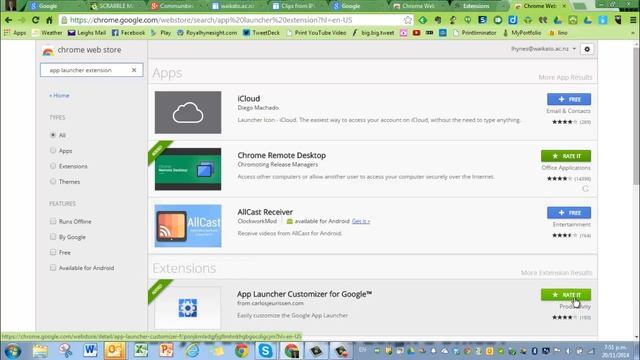Image resolution: width=640 pixels, height=360 pixels.
Task: Open the Chrome hamburger menu
Action: (633, 20)
